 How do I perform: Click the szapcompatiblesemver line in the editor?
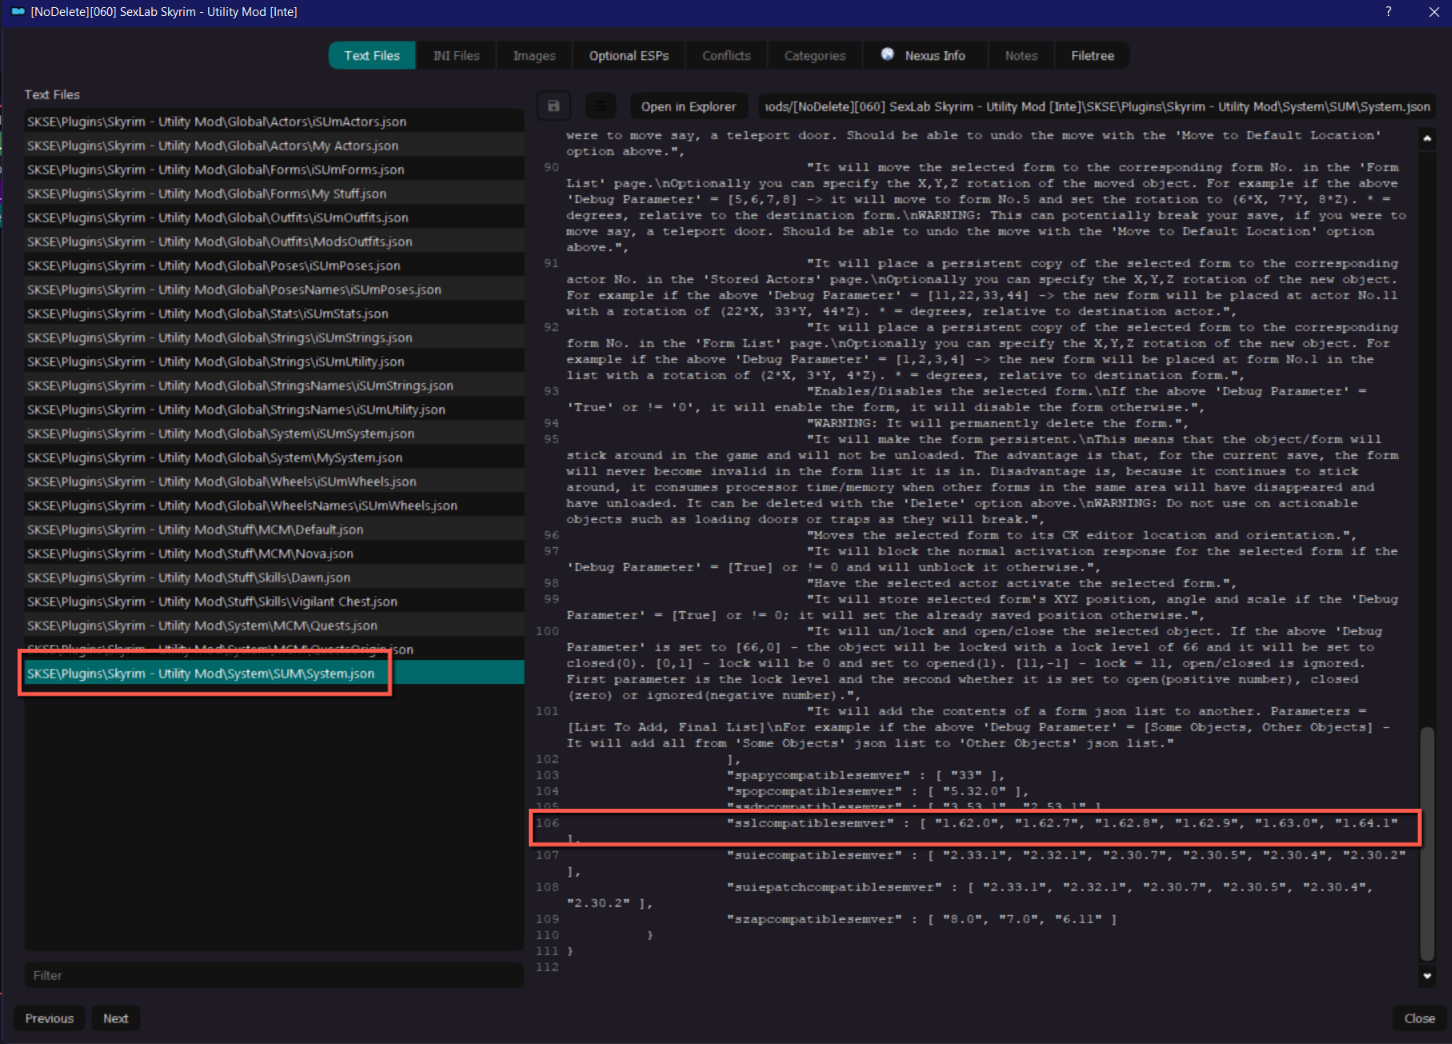click(922, 919)
